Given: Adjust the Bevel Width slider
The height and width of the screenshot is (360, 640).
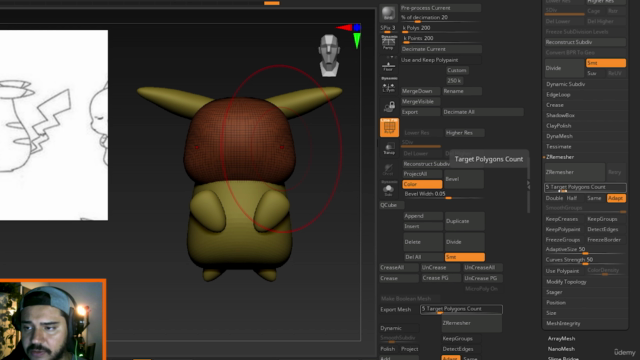Looking at the screenshot, I should click(443, 194).
